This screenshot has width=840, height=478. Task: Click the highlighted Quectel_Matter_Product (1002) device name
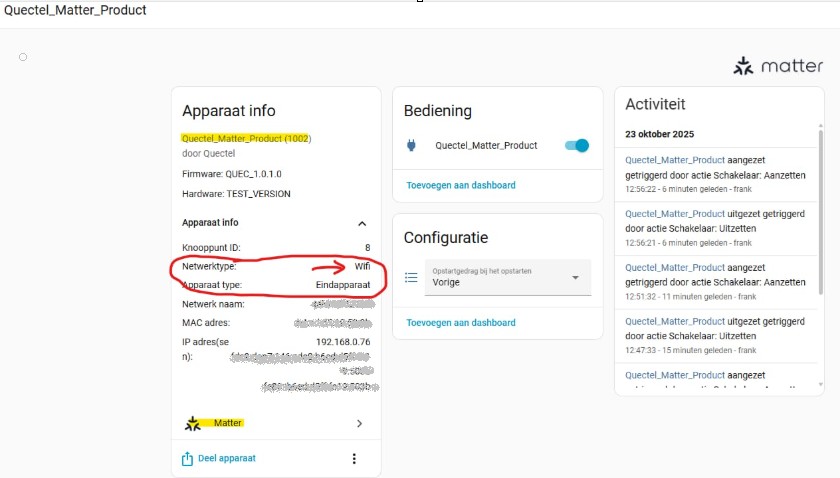point(246,138)
